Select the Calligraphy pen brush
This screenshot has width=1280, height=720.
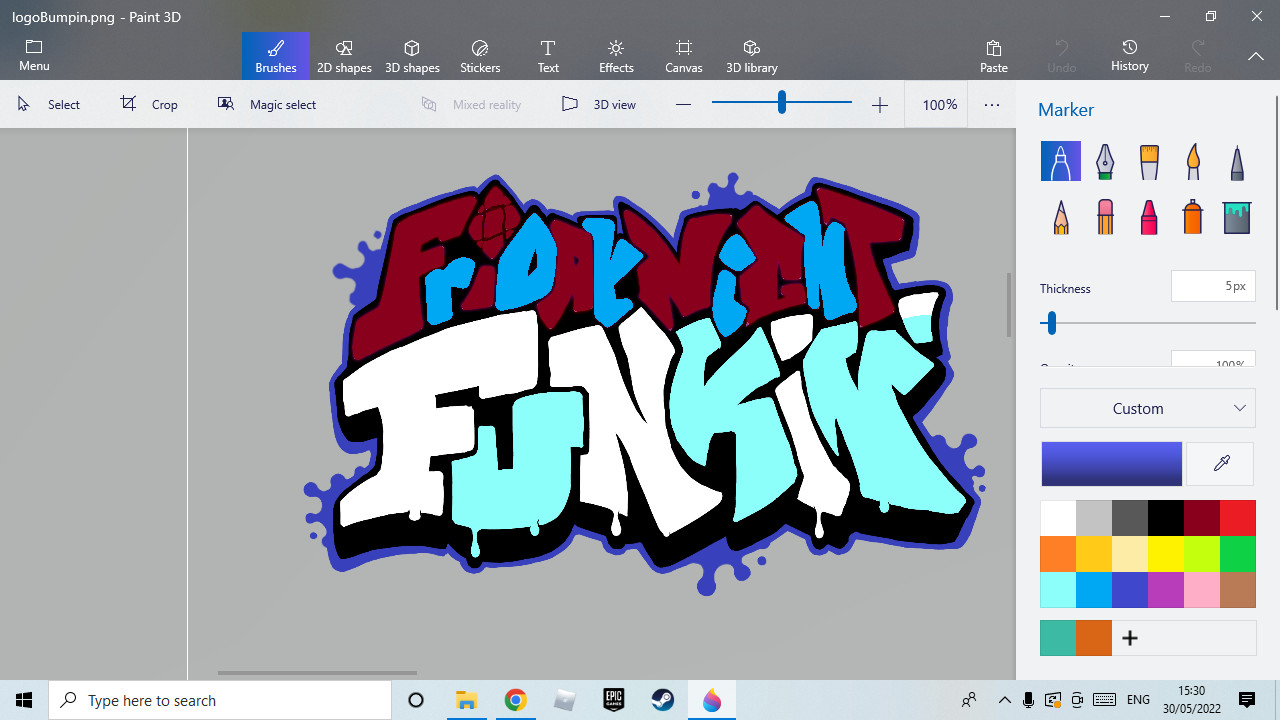coord(1105,161)
